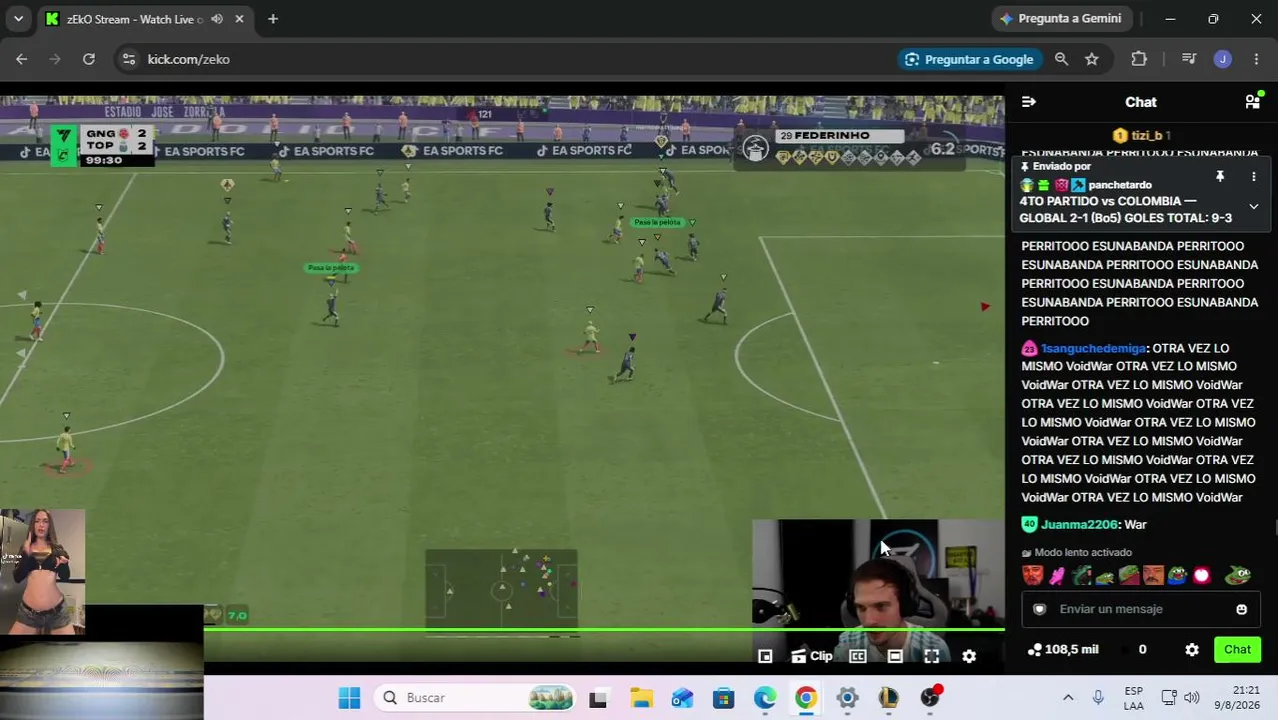
Task: Close the zEkO Stream tab
Action: (239, 19)
